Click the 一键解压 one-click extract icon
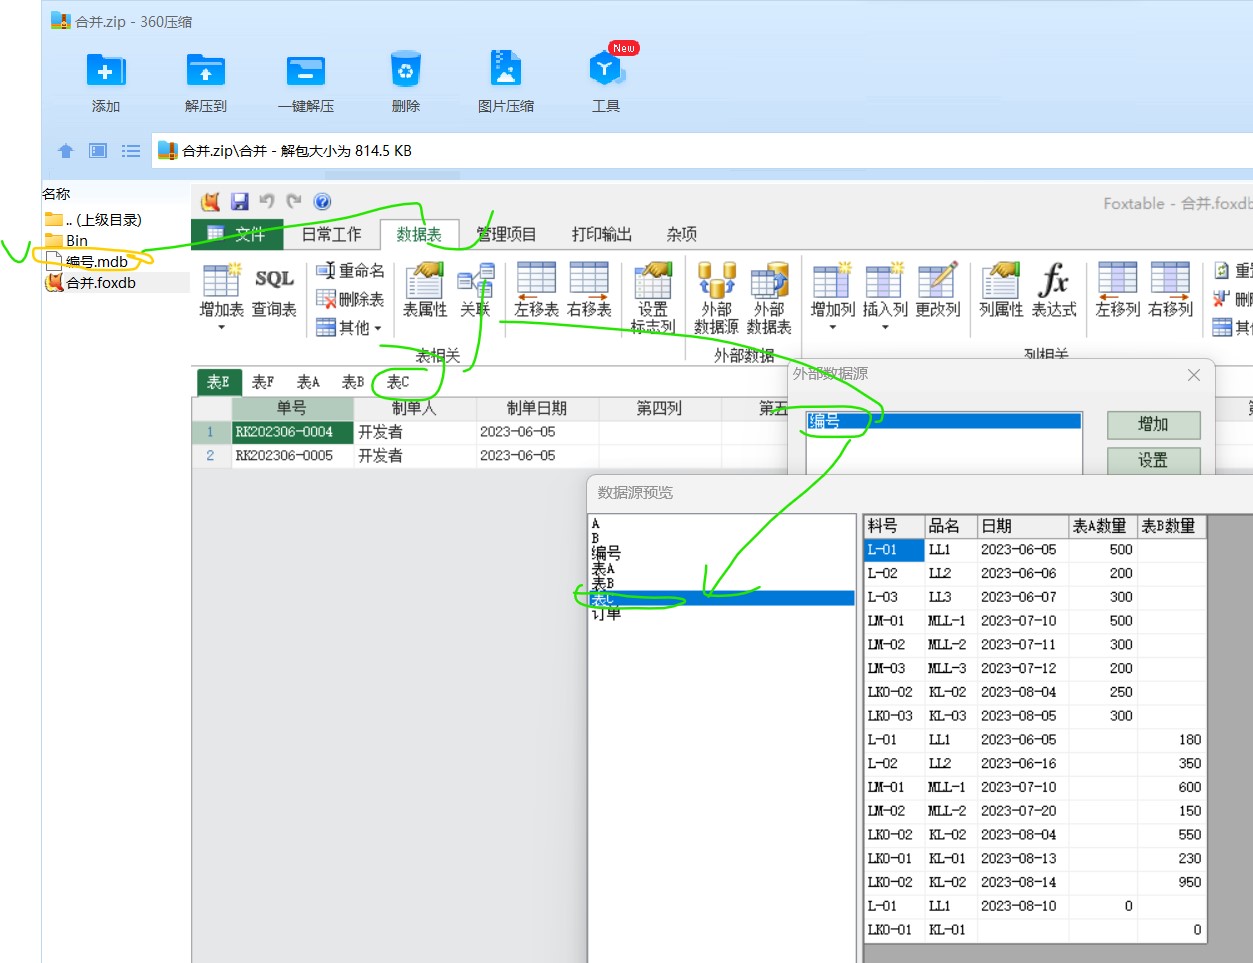1253x963 pixels. 305,71
